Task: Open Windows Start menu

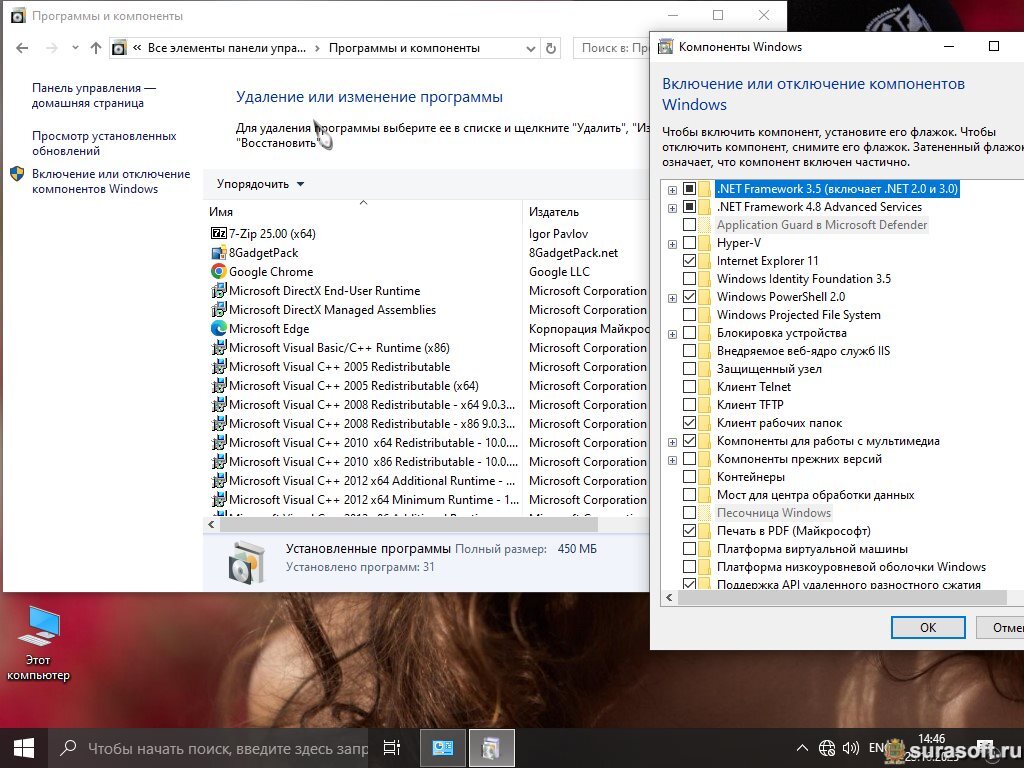Action: click(24, 747)
